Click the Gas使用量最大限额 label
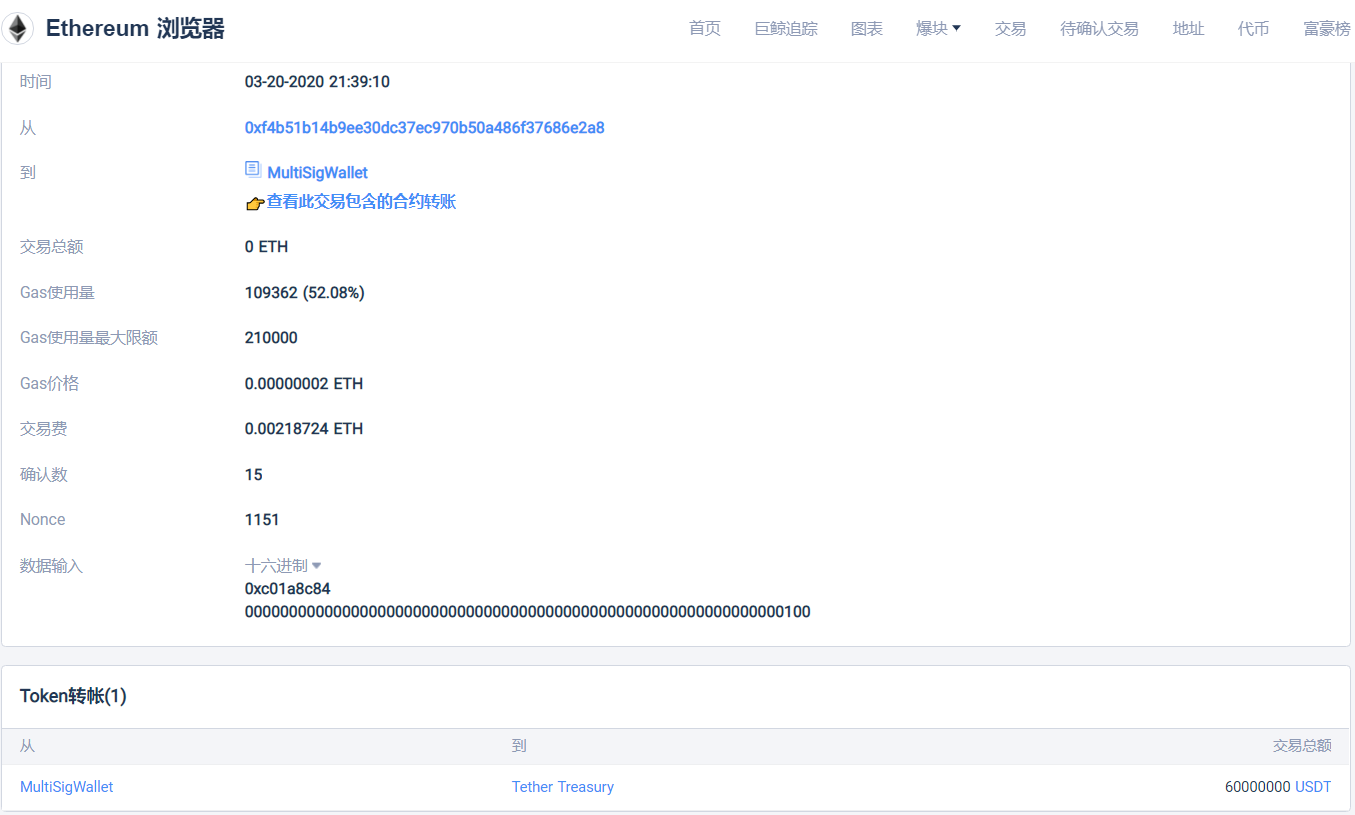This screenshot has width=1355, height=815. 89,338
